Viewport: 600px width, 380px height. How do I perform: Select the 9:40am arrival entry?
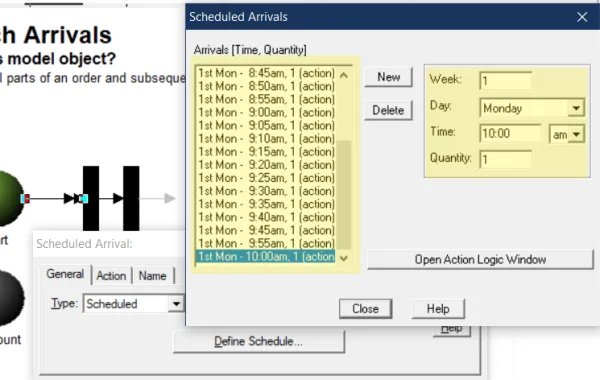tap(266, 217)
